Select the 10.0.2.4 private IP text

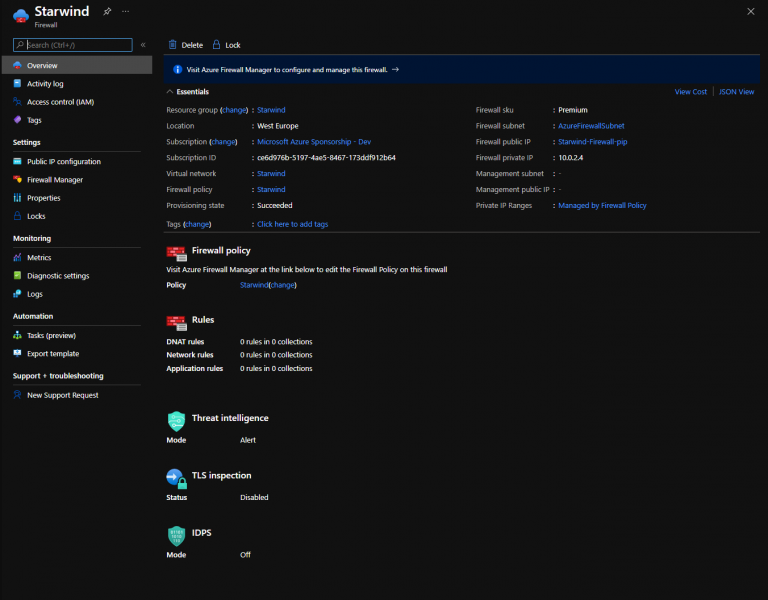571,158
